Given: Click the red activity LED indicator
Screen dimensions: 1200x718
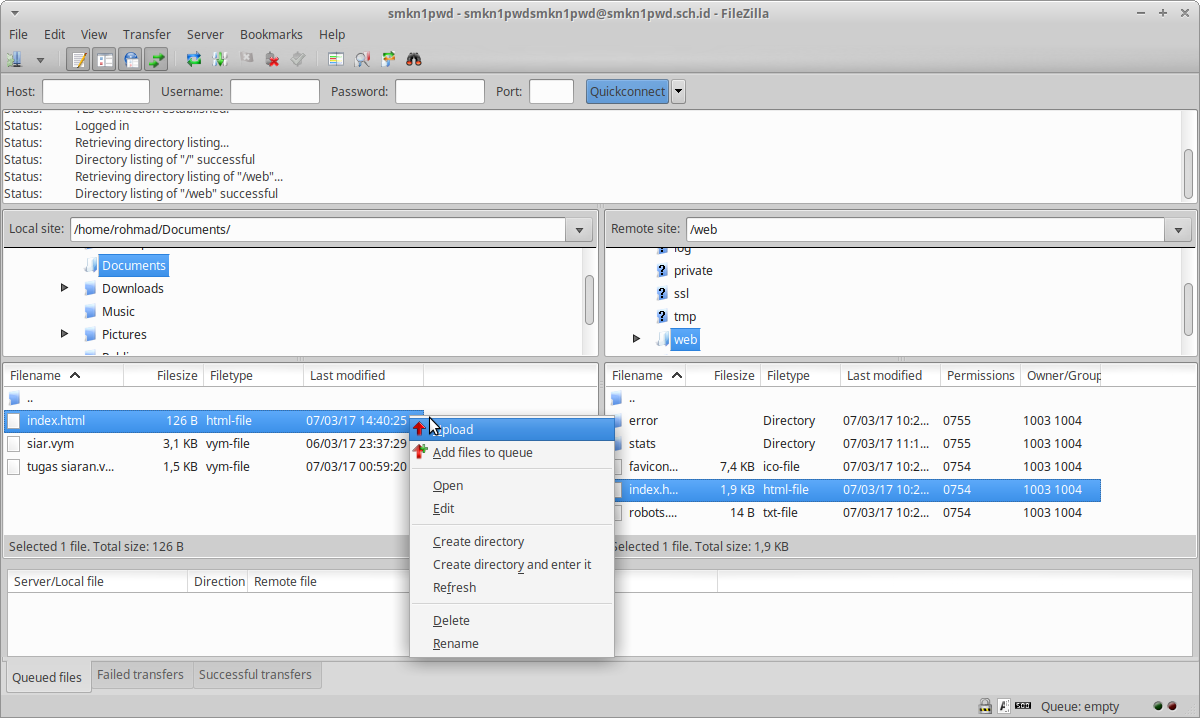Looking at the screenshot, I should (1172, 706).
